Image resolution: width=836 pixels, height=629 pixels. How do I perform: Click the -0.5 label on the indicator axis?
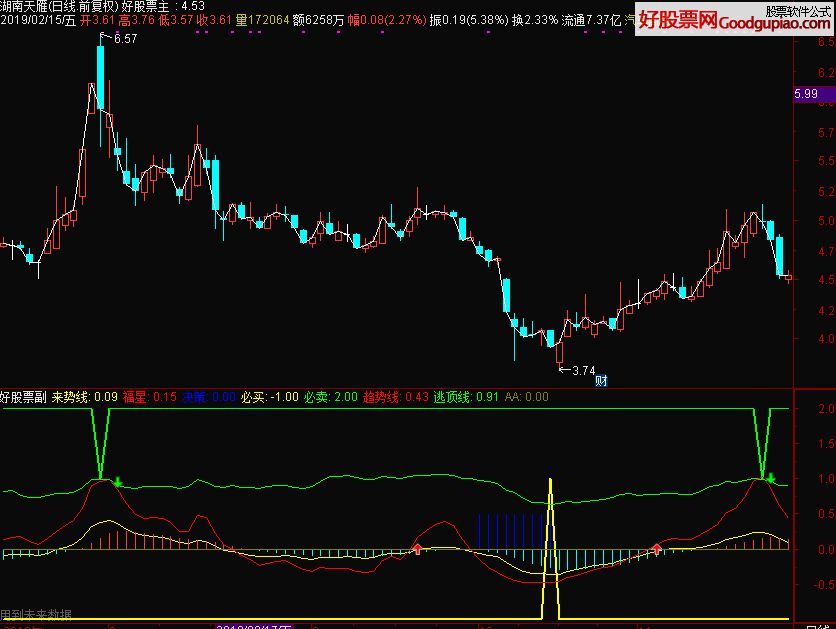click(x=824, y=584)
